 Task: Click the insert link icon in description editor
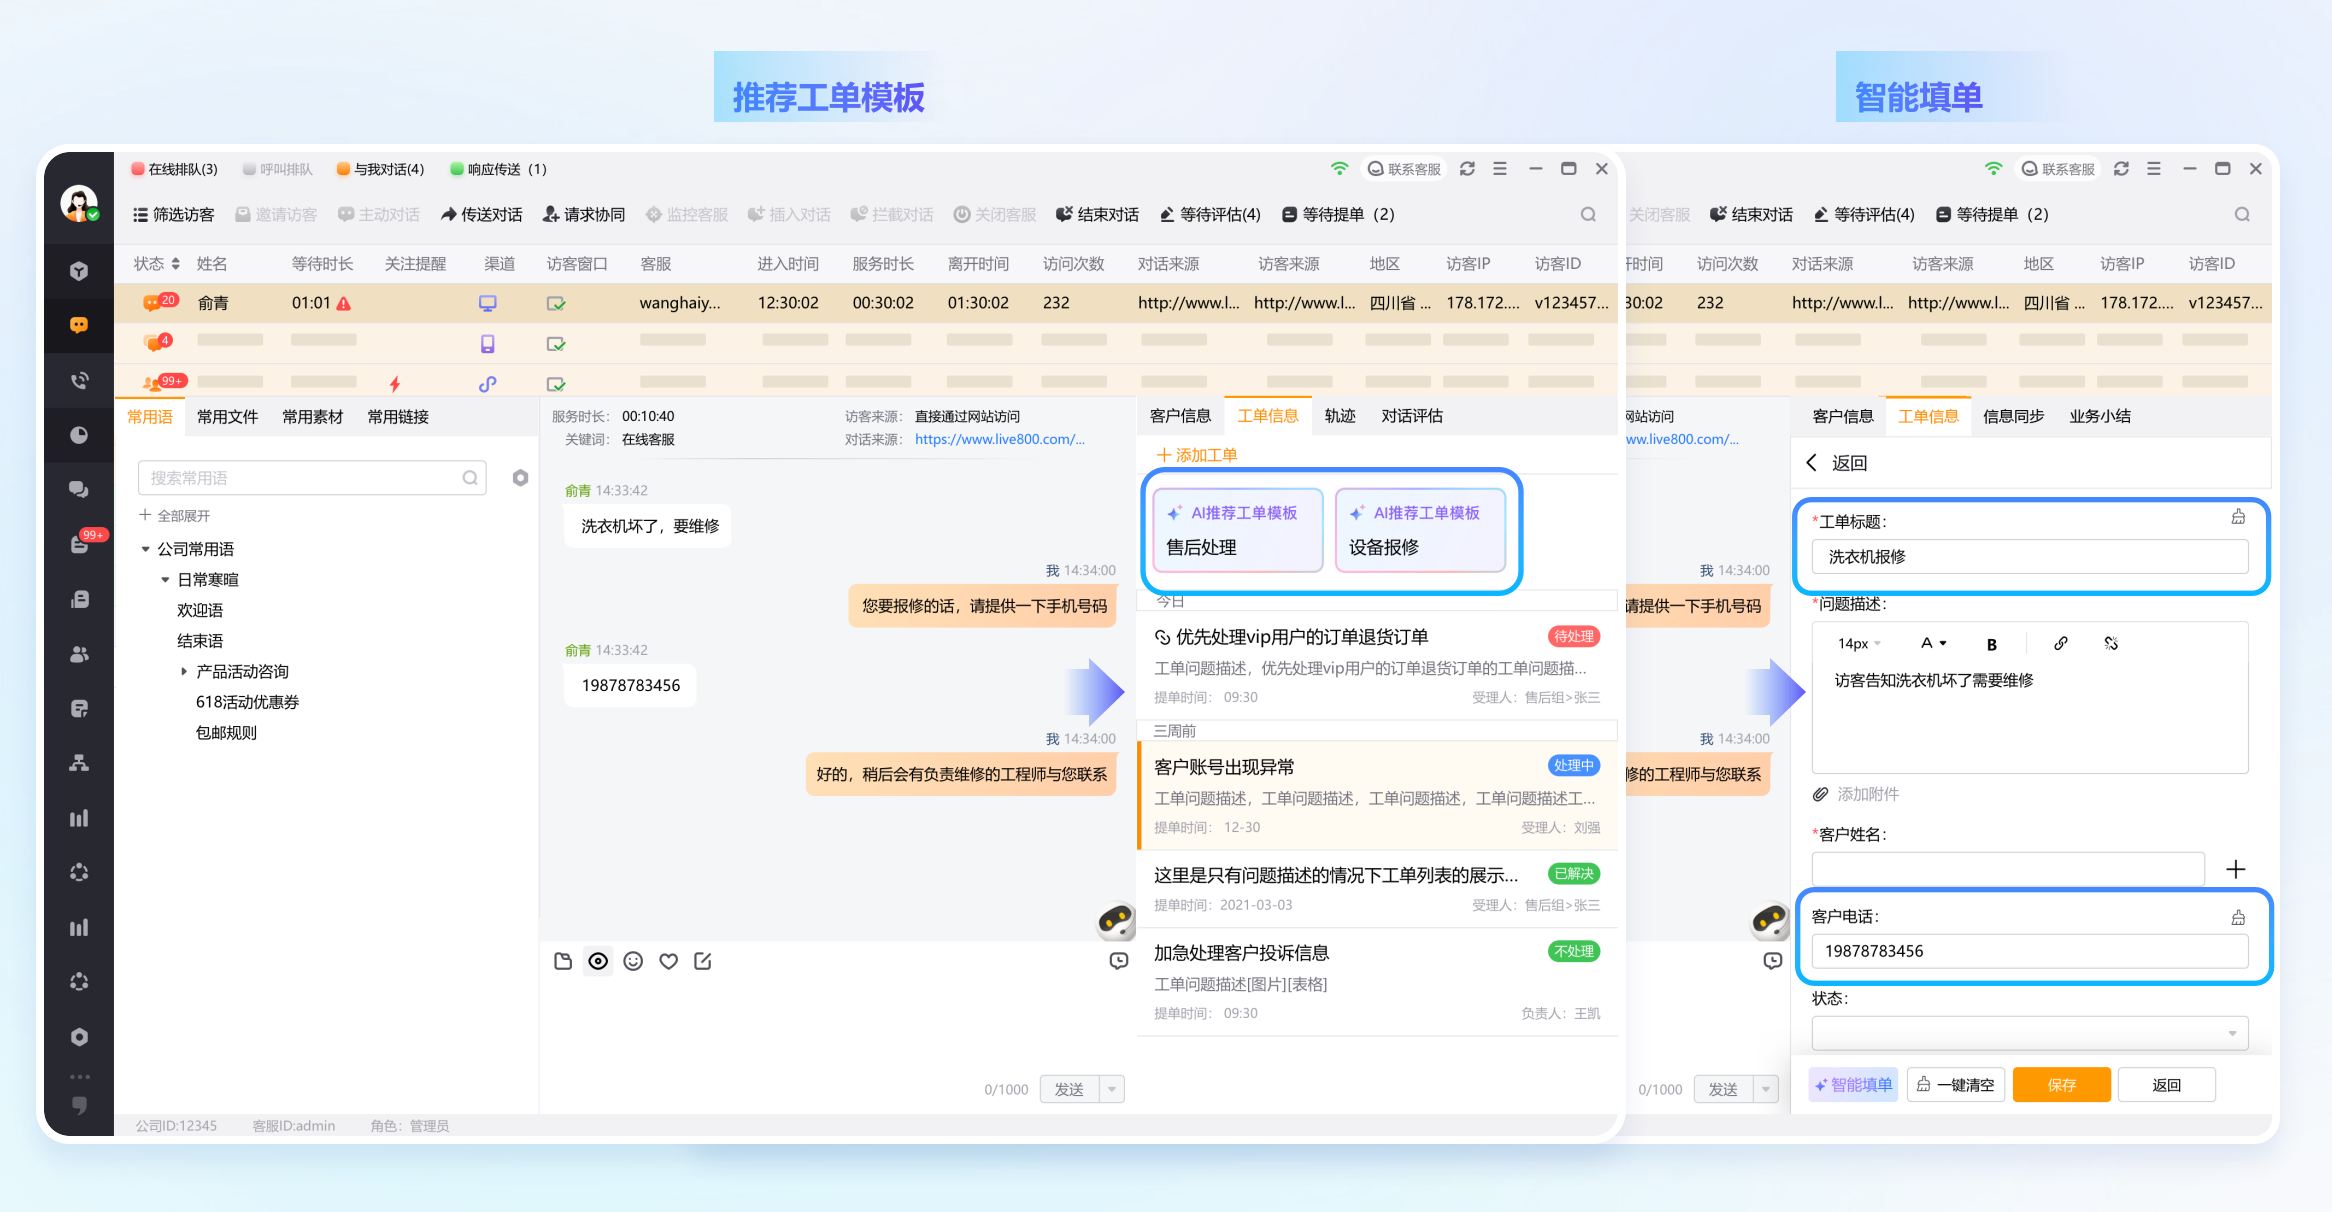click(2060, 644)
